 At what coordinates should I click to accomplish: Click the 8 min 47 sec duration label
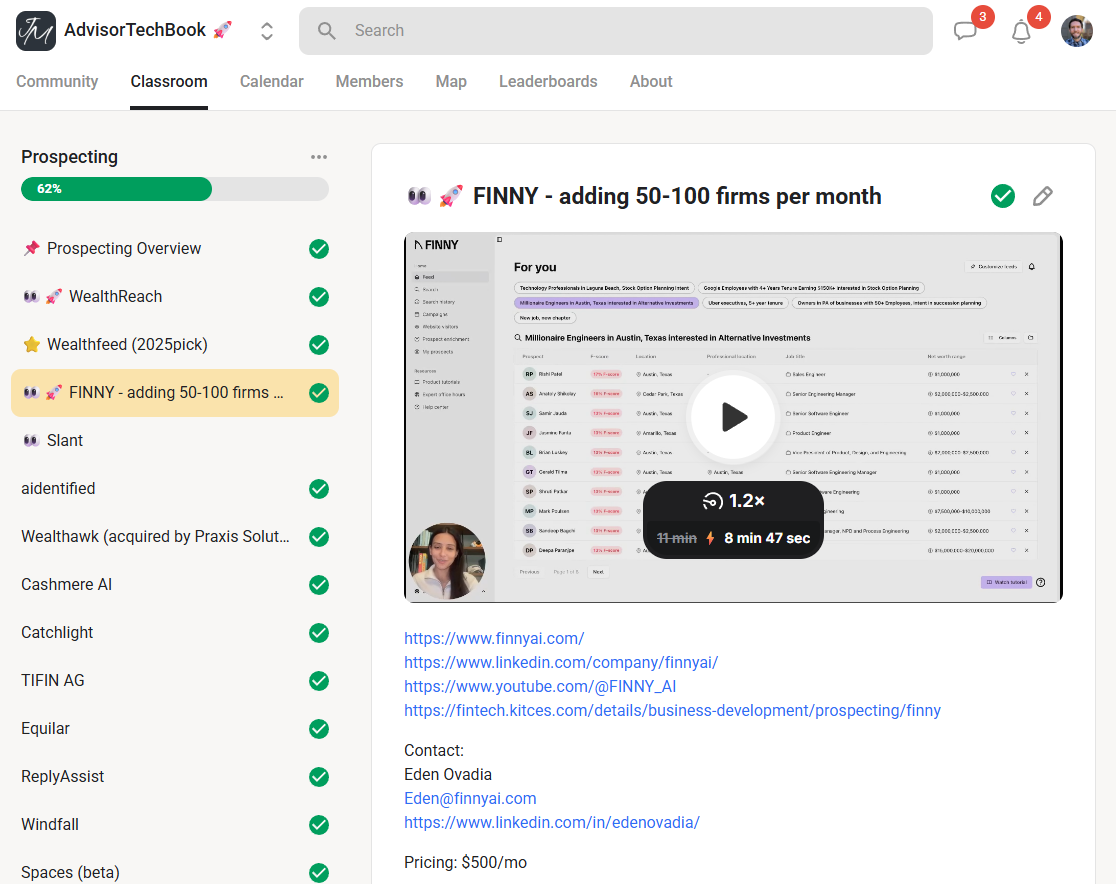(767, 539)
